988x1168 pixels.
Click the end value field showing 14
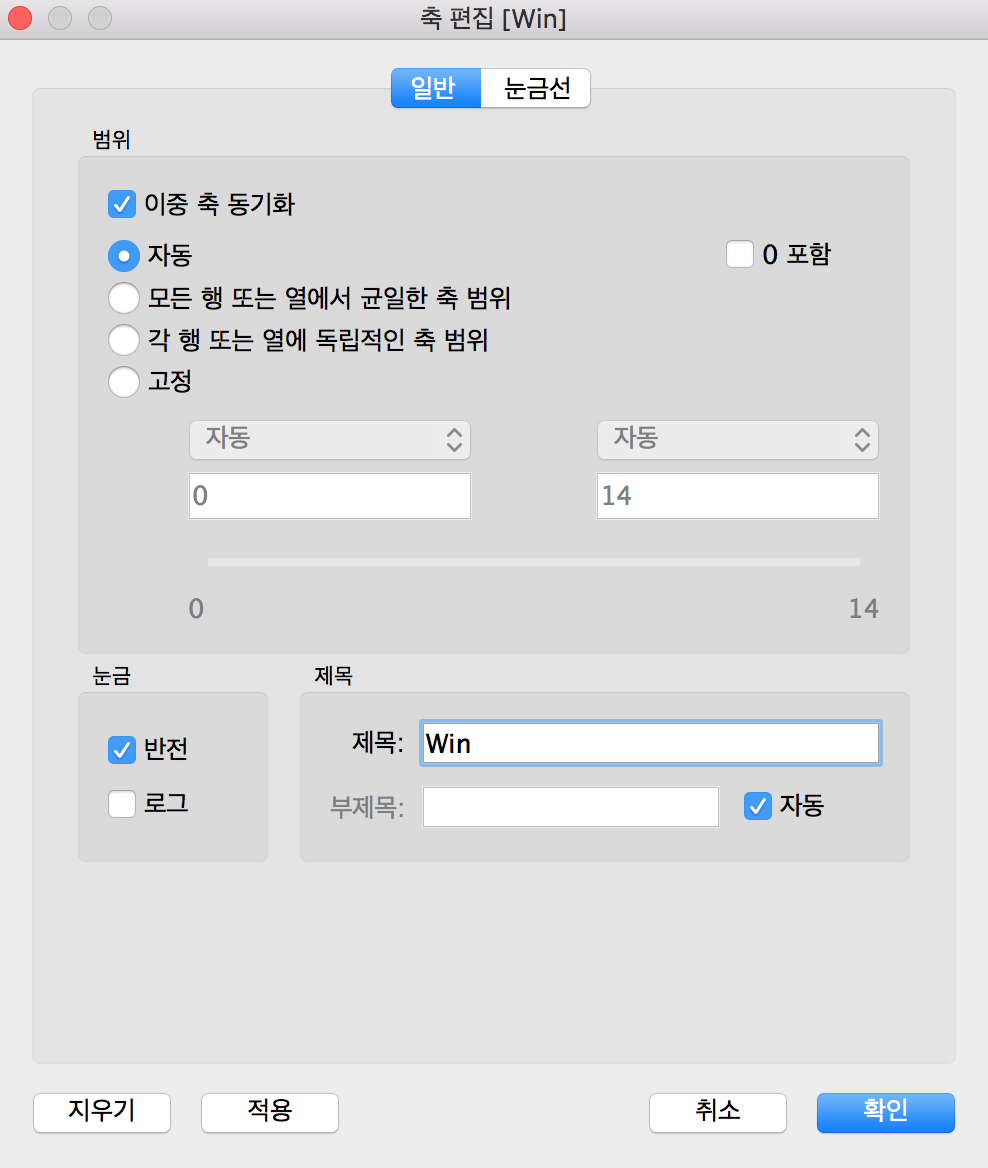tap(737, 496)
